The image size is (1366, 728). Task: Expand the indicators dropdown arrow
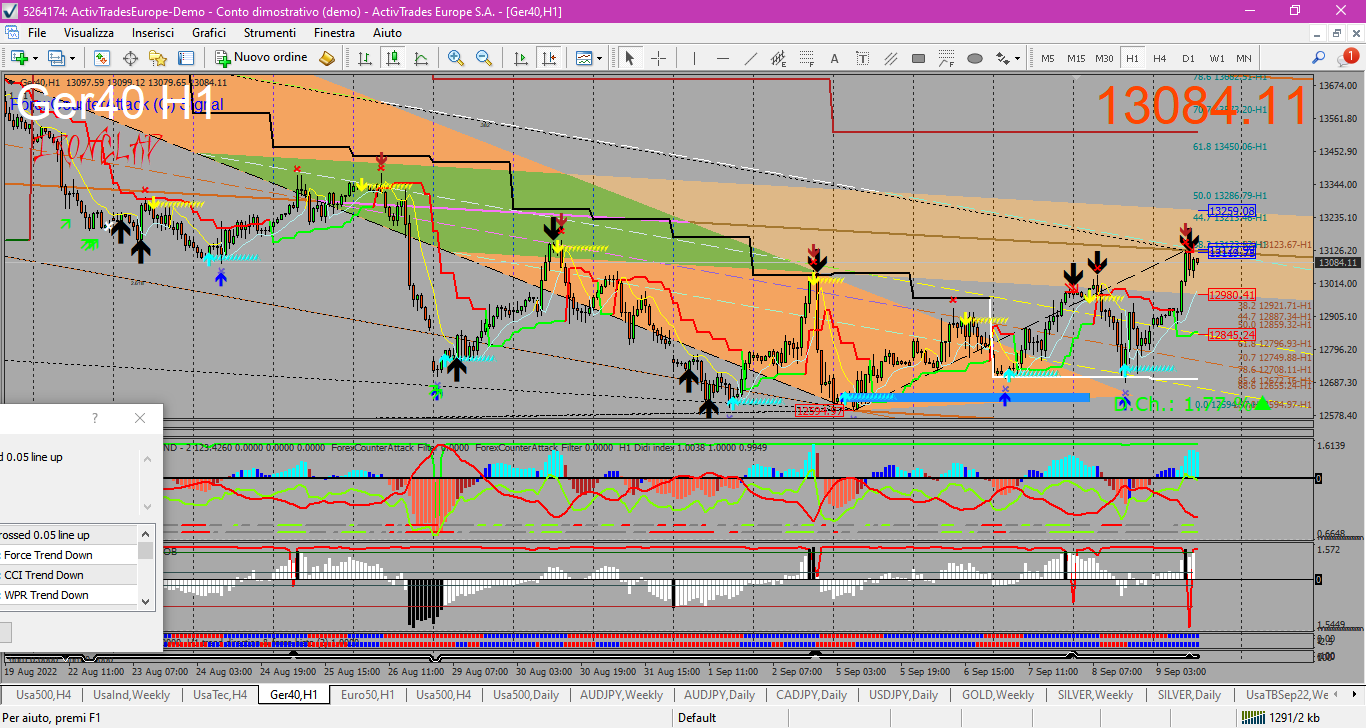600,58
